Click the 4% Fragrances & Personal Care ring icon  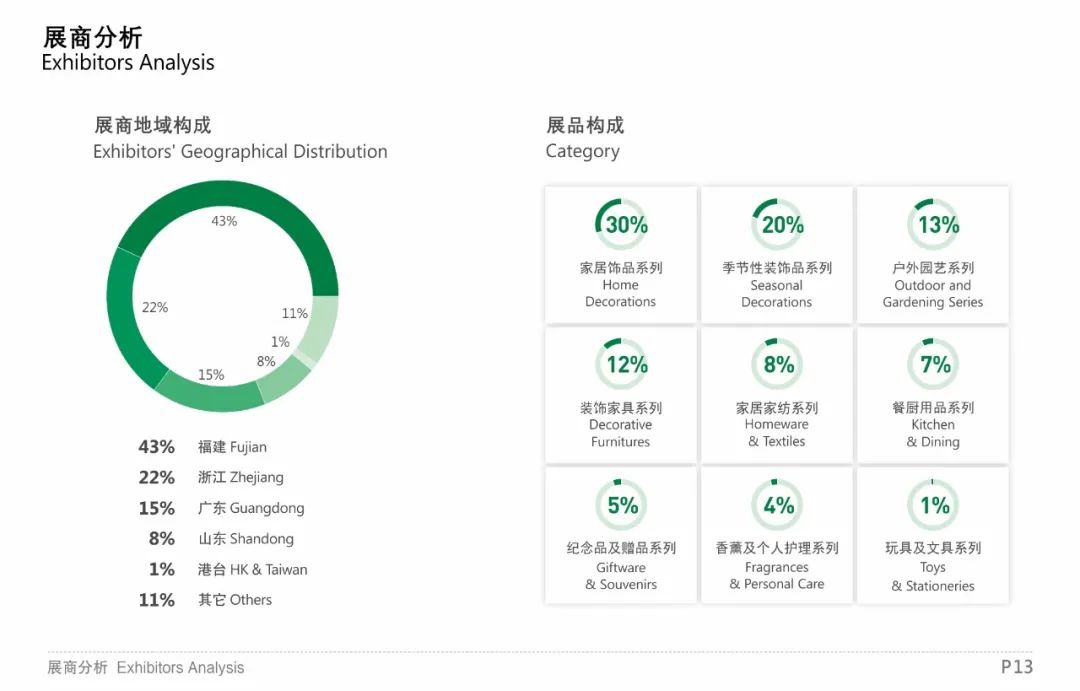tap(777, 505)
